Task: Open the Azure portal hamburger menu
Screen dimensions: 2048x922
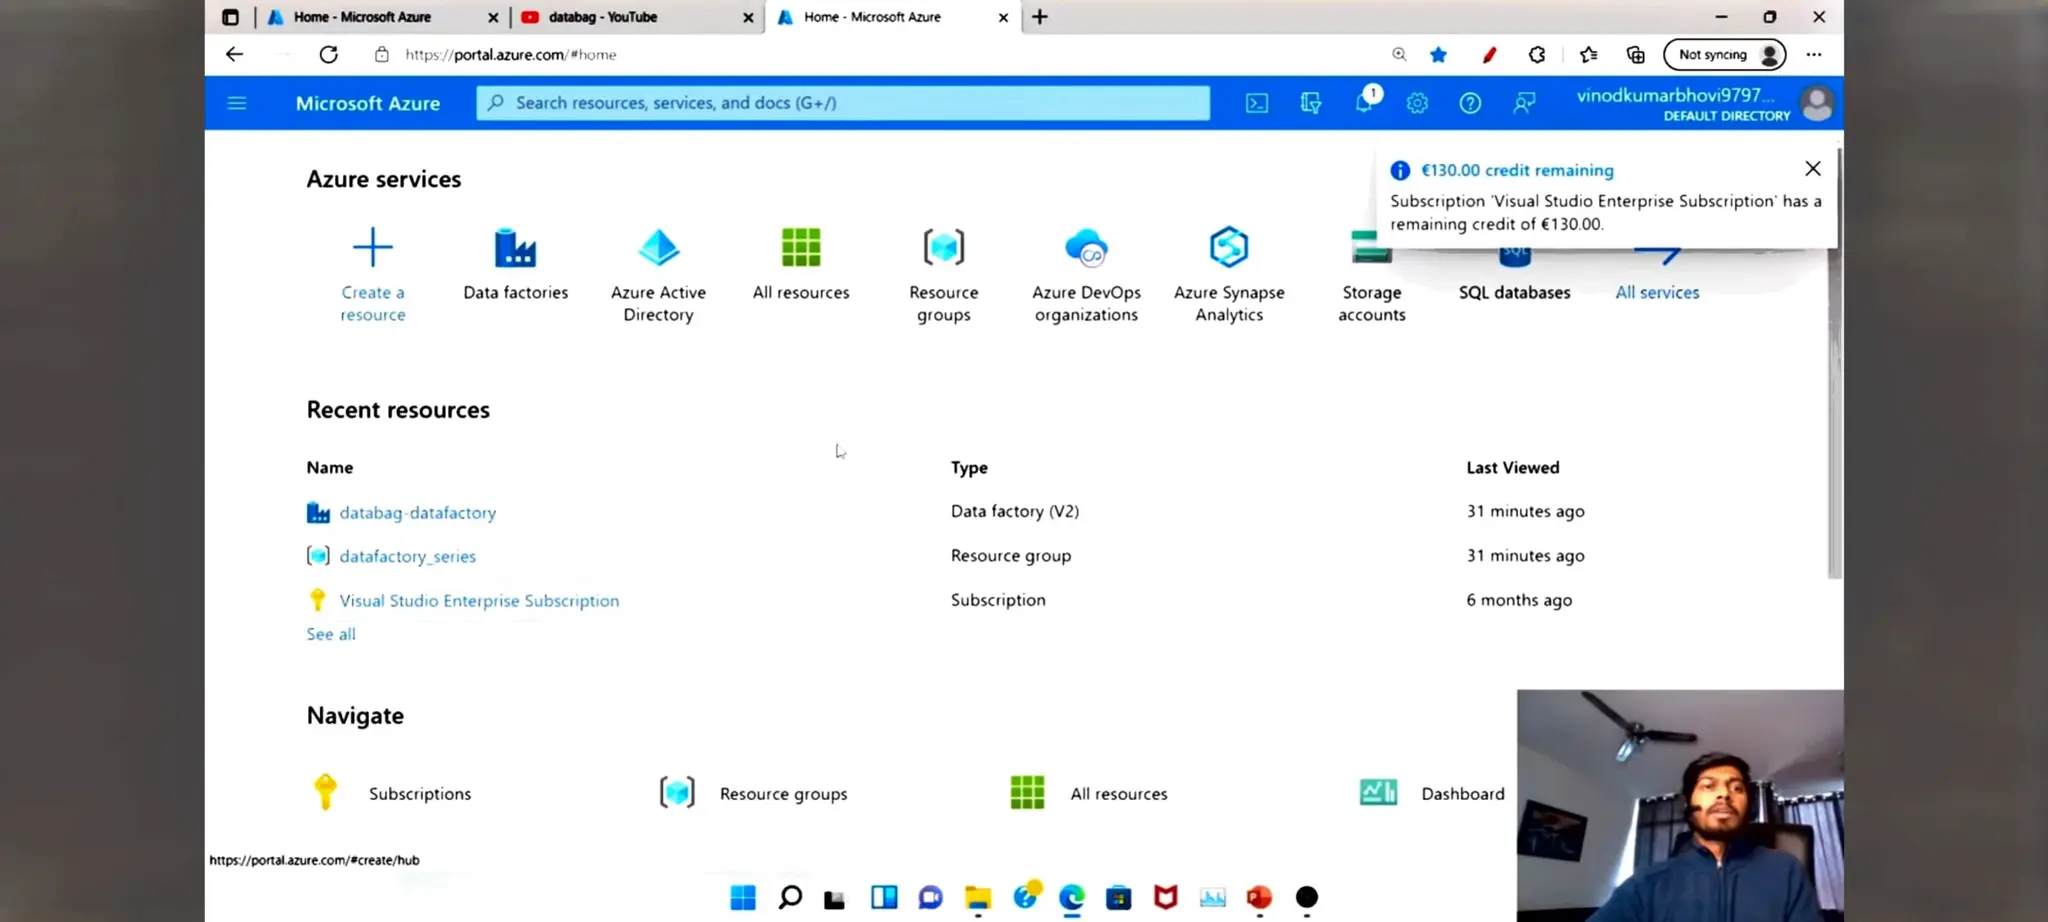Action: pyautogui.click(x=237, y=103)
